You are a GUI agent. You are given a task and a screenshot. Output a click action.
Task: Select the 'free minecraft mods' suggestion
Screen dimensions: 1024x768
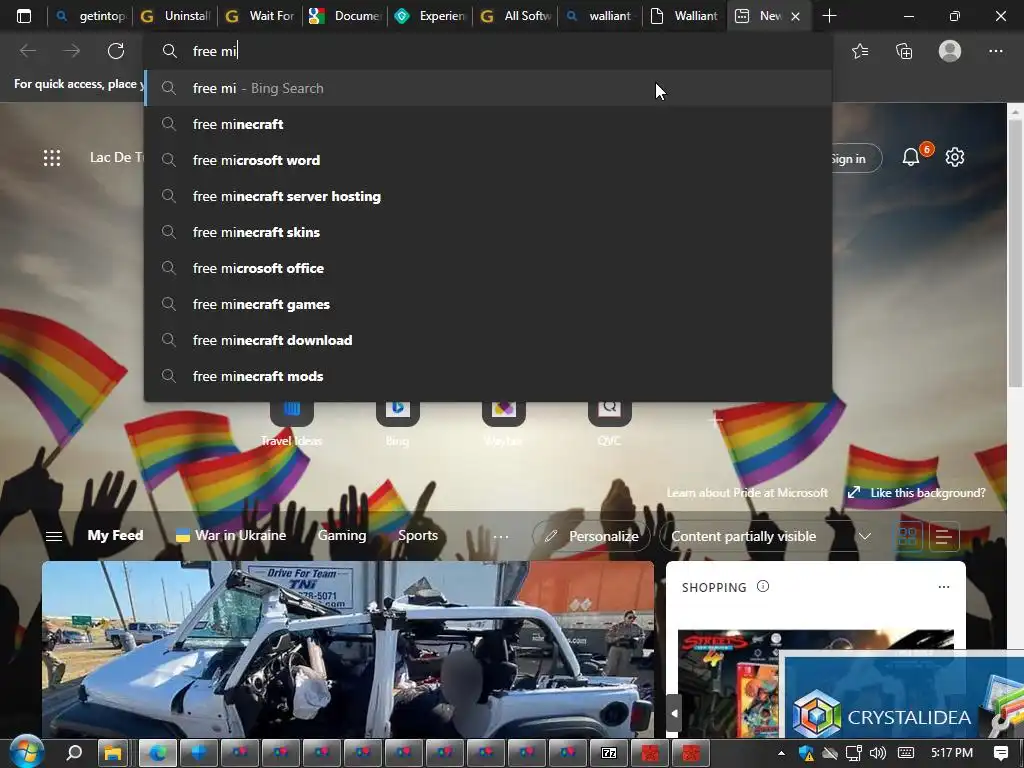(488, 376)
